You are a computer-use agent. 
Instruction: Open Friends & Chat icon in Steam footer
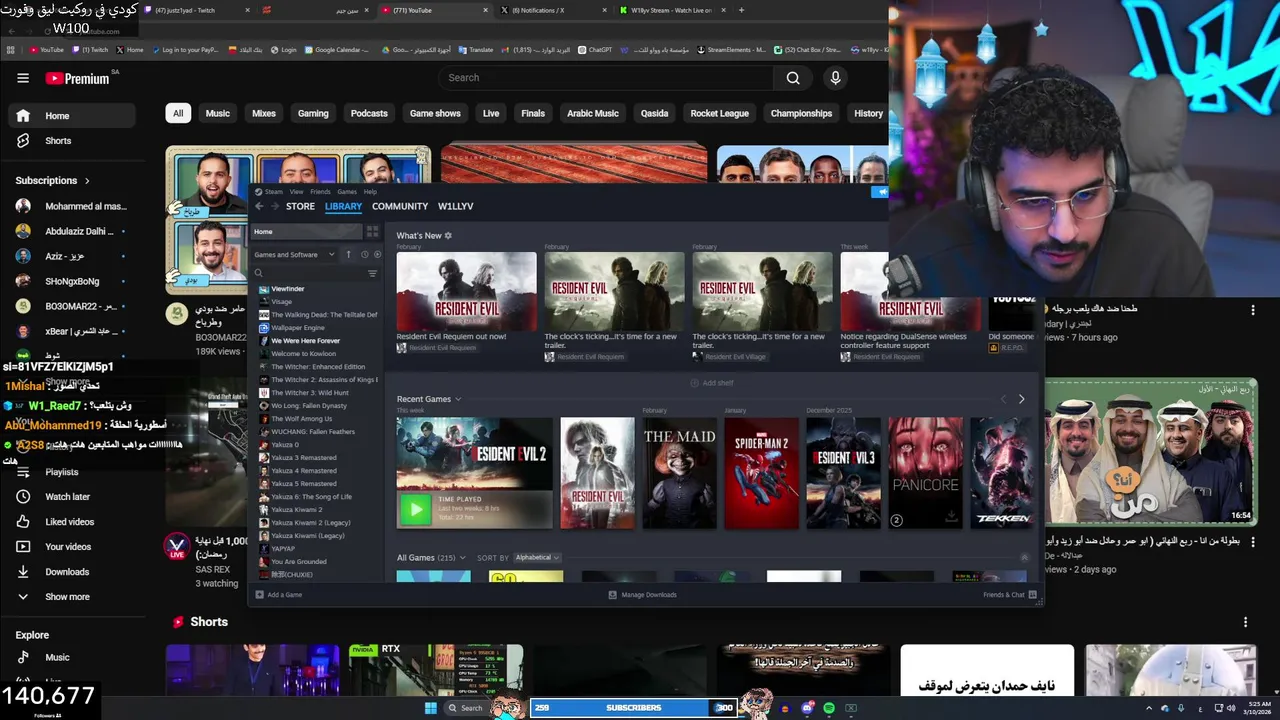(1034, 595)
